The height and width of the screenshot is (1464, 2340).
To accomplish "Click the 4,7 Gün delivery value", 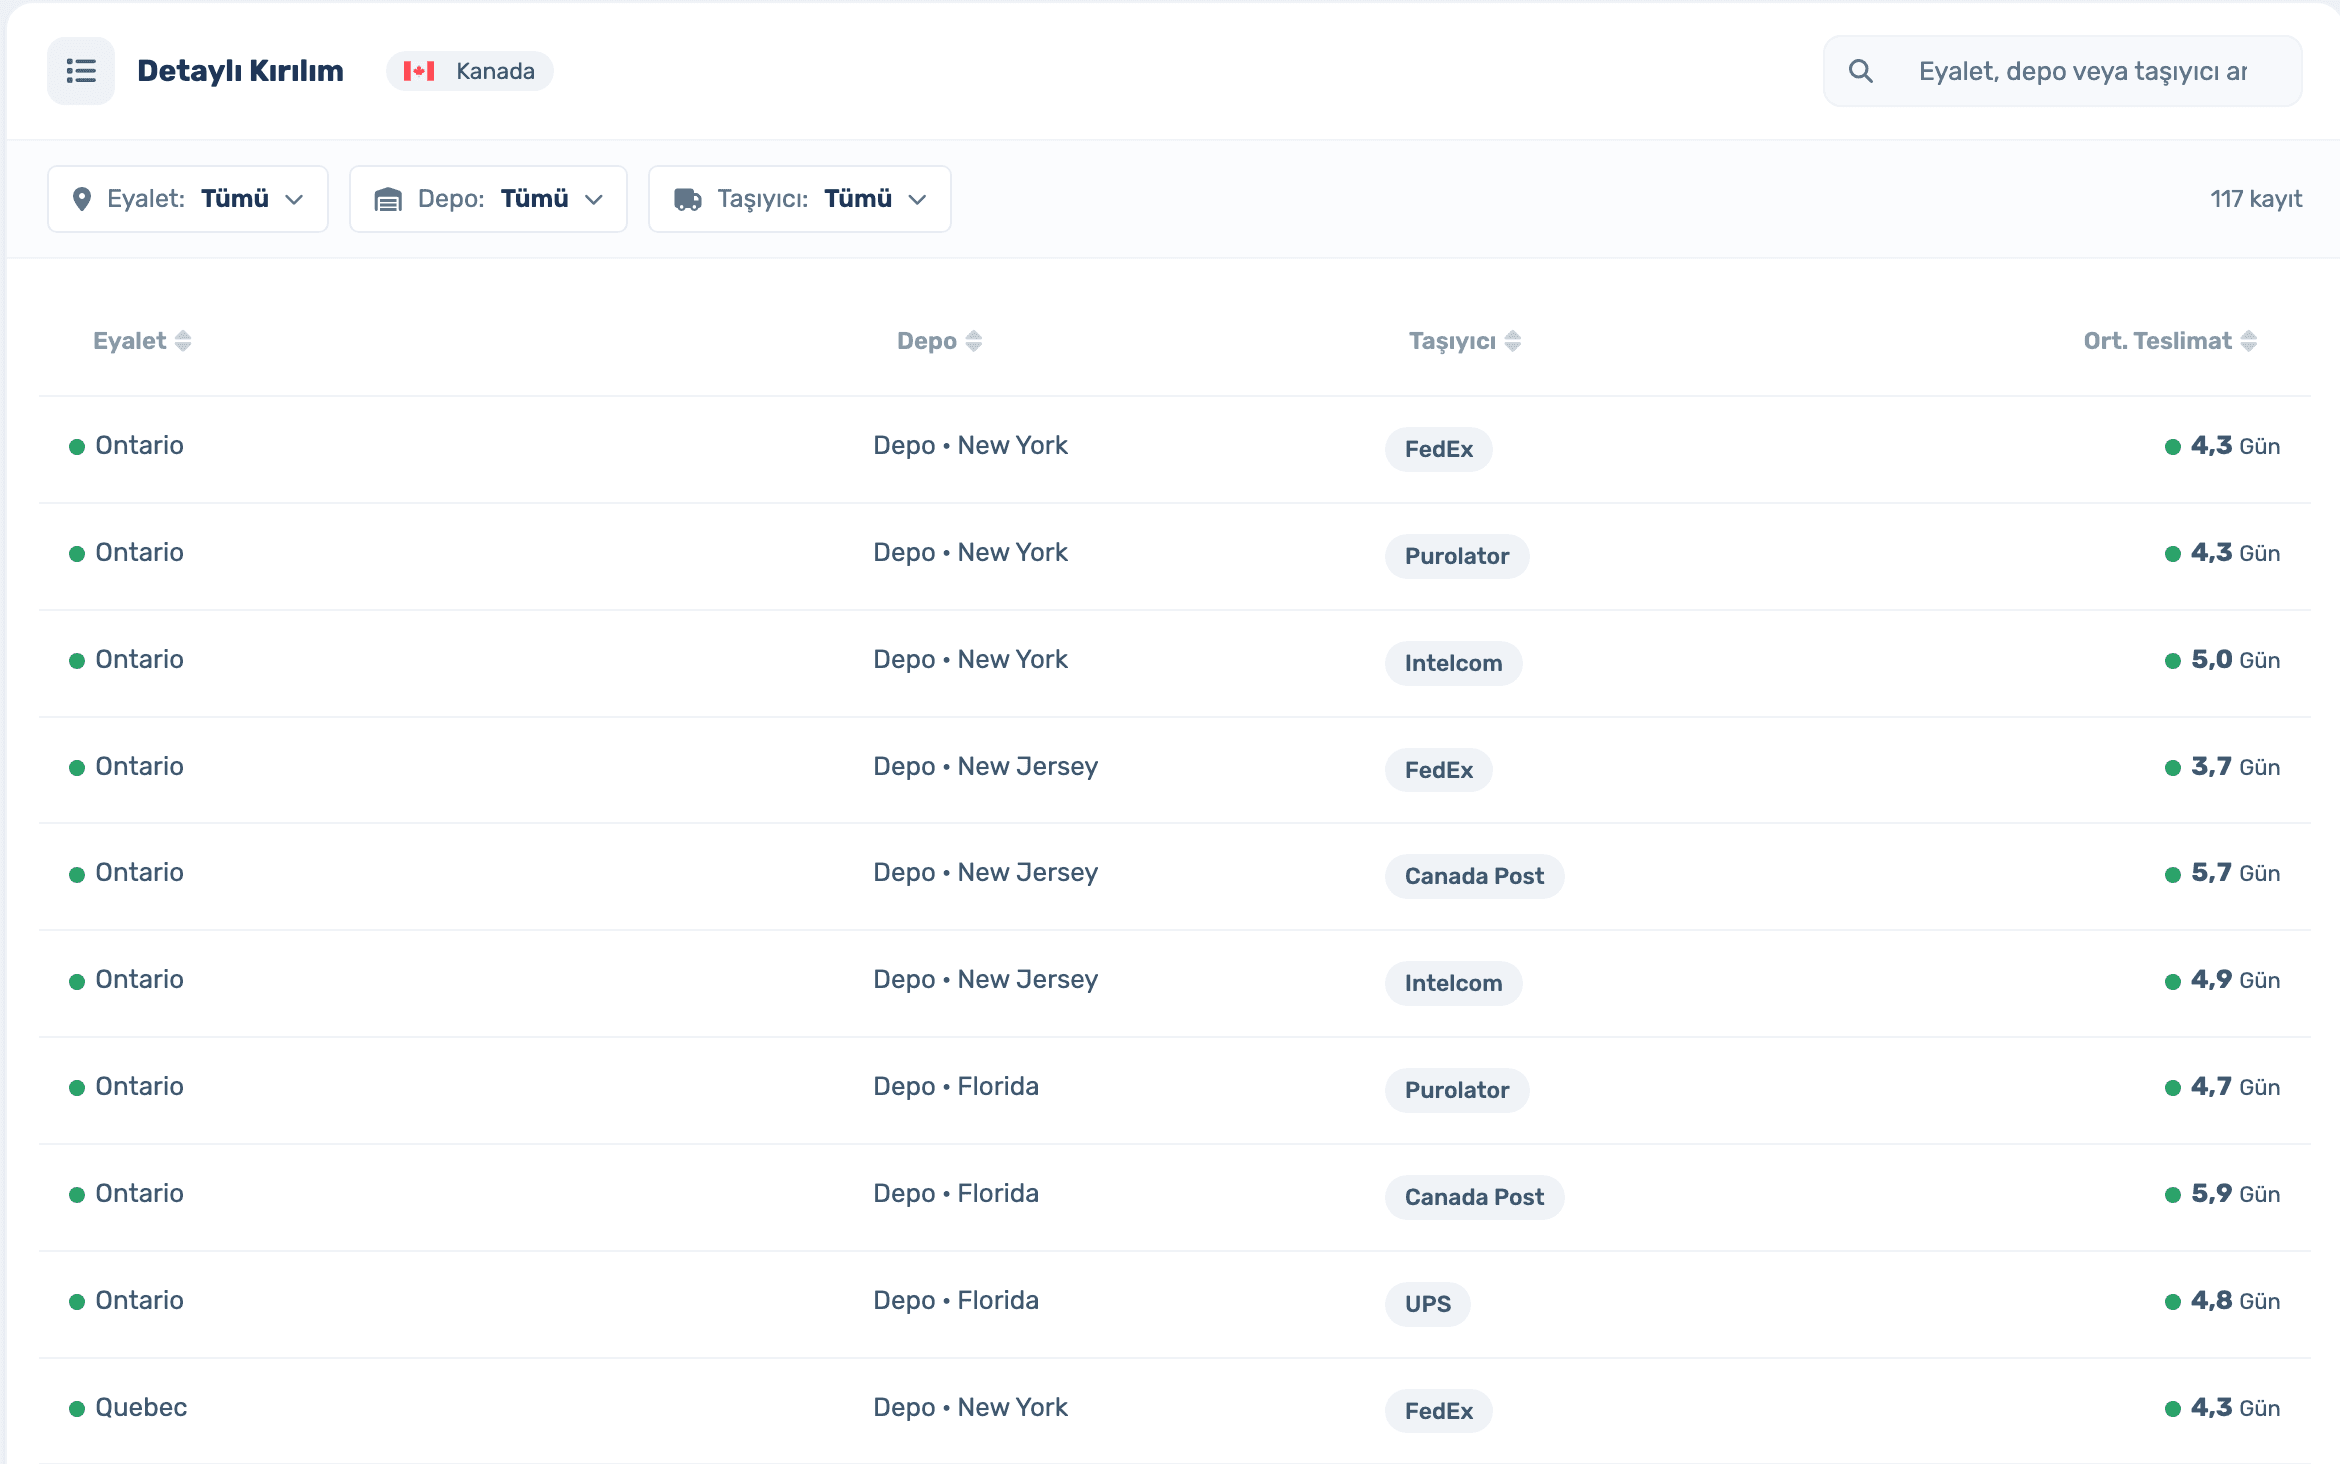I will pyautogui.click(x=2235, y=1087).
